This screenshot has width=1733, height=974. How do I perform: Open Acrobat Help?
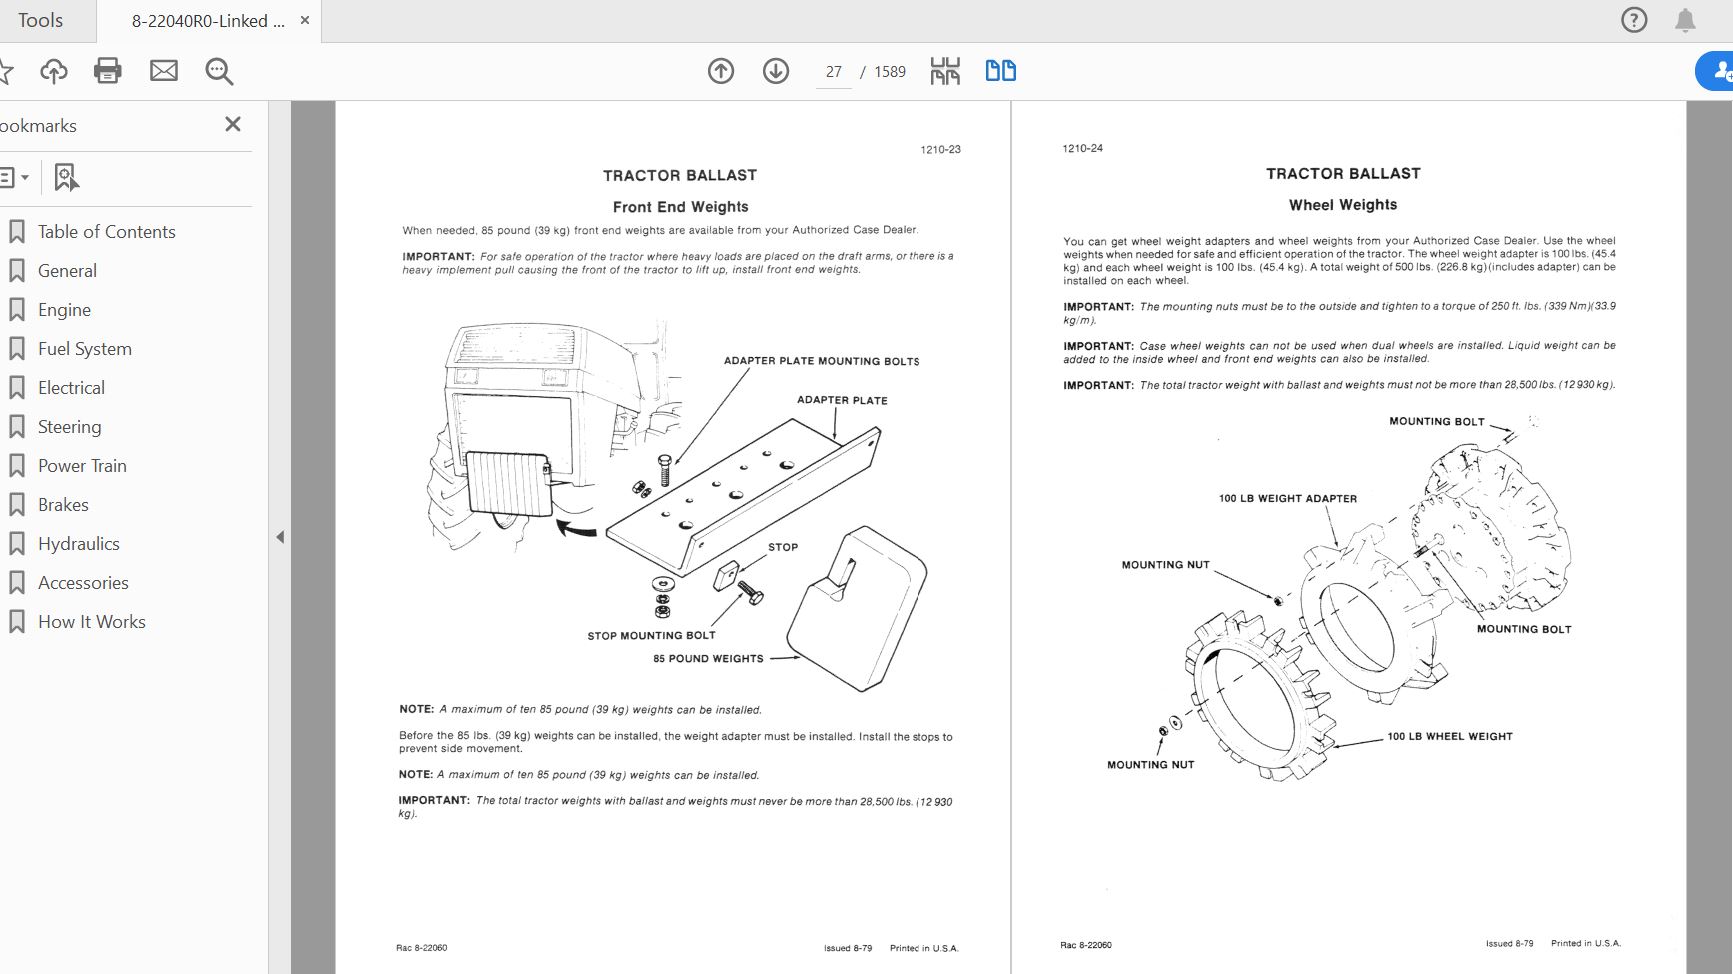[x=1633, y=20]
